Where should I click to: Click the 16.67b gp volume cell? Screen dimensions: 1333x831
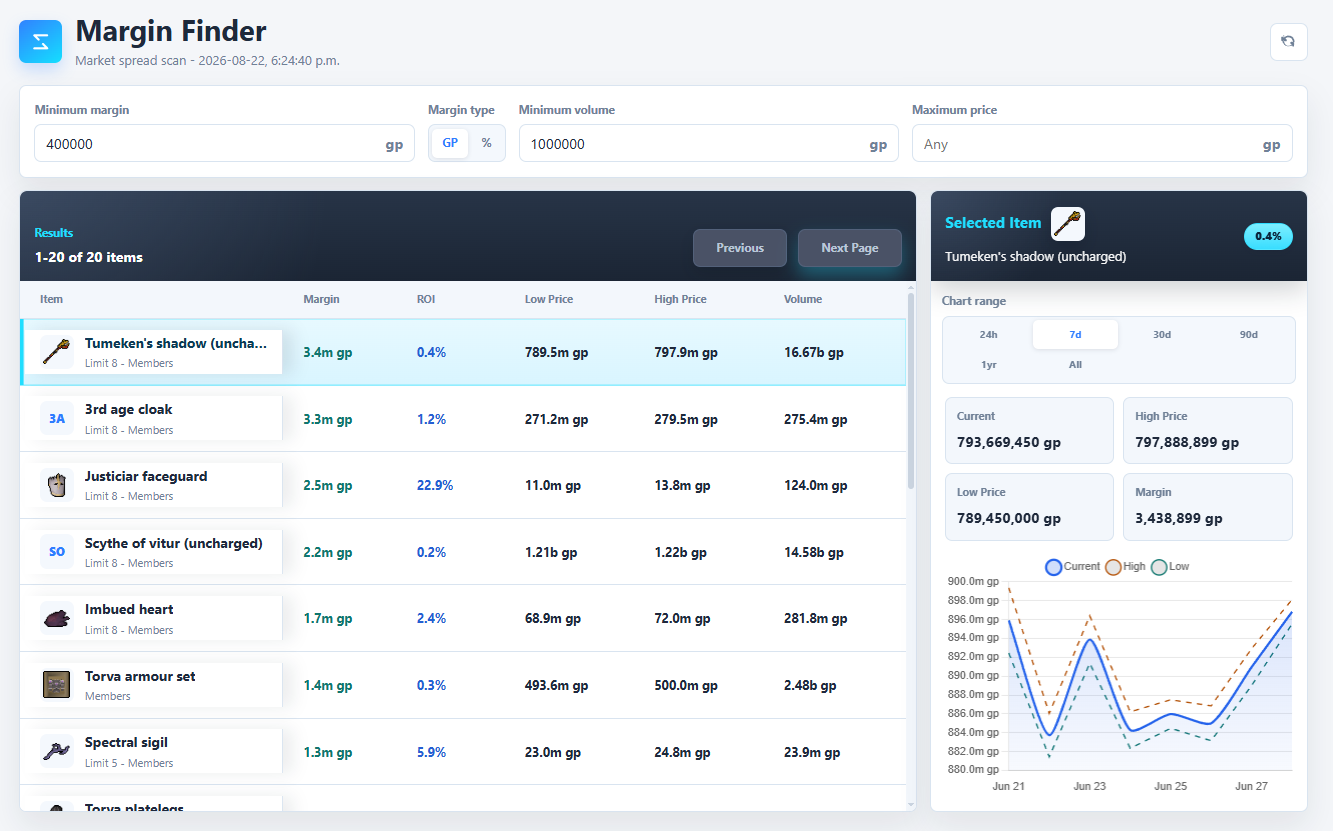814,352
